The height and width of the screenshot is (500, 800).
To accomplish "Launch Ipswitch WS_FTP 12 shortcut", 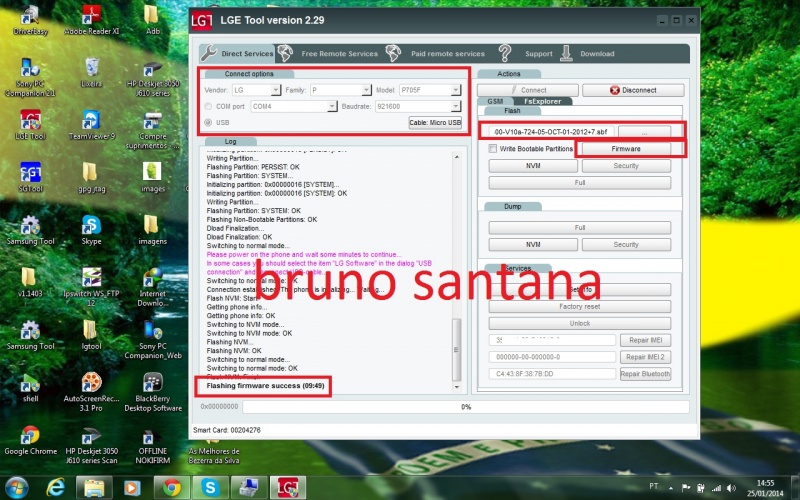I will pyautogui.click(x=91, y=287).
